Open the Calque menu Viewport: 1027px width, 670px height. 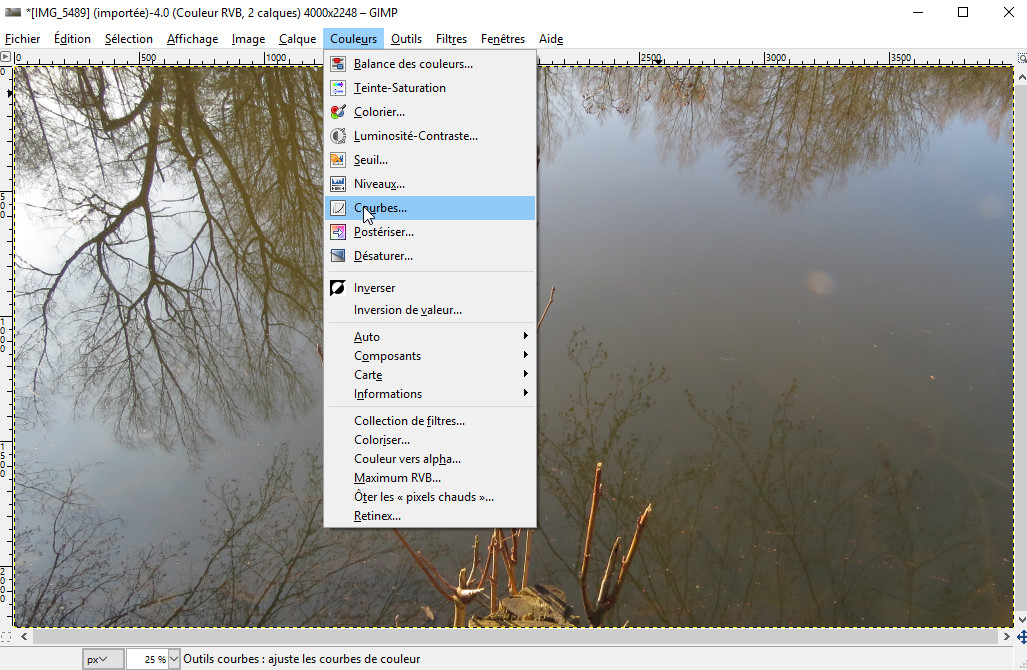click(297, 39)
